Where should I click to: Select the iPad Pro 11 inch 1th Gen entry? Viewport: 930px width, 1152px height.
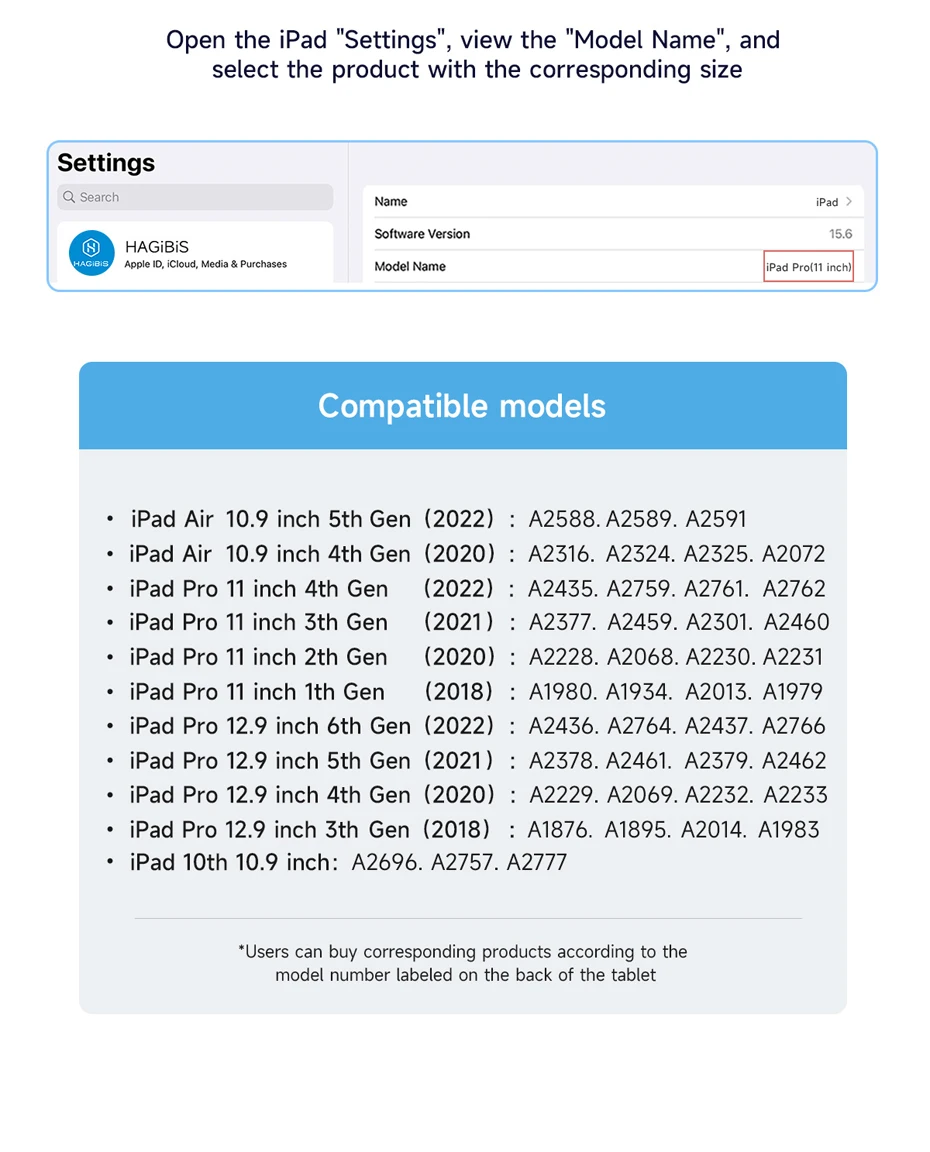pyautogui.click(x=256, y=692)
